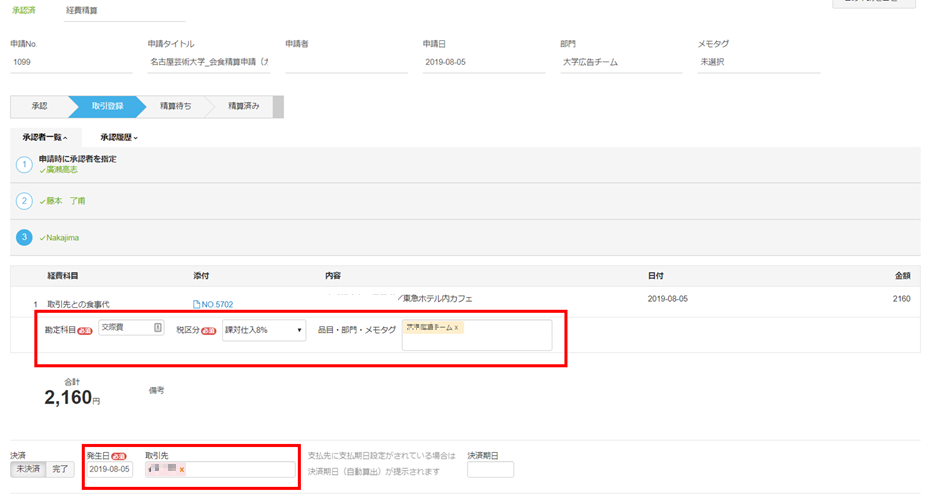Screen dimensions: 928x499
Task: Click the メモタグ value 未選択
Action: pyautogui.click(x=712, y=62)
